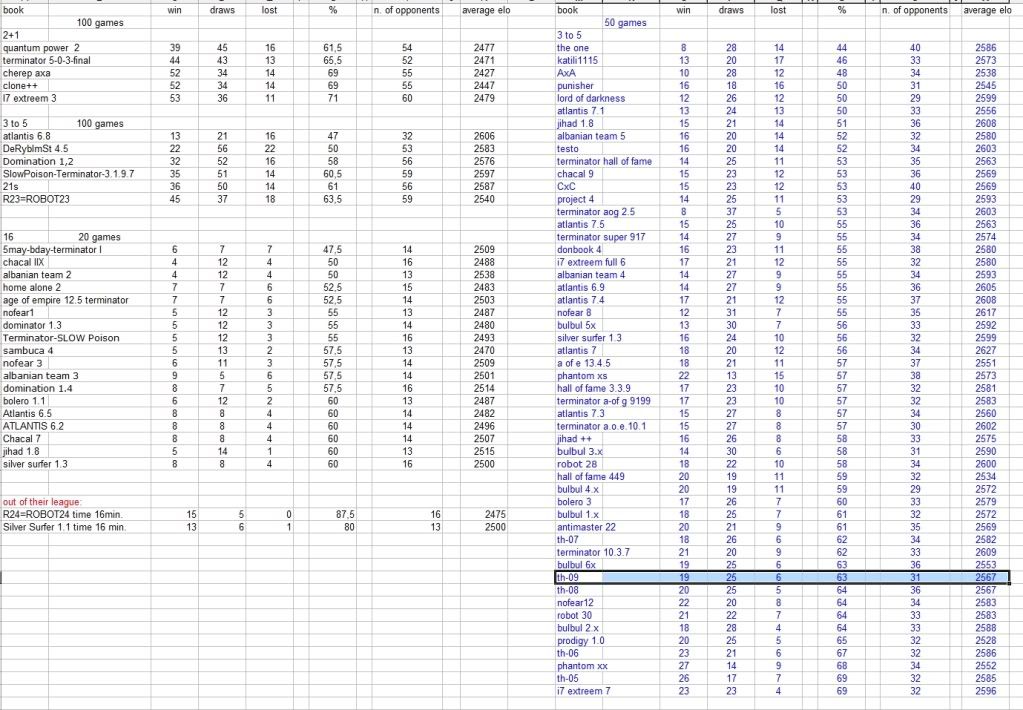Click the highlighted "th-09" cell
Viewport: 1023px width, 710px height.
[568, 578]
